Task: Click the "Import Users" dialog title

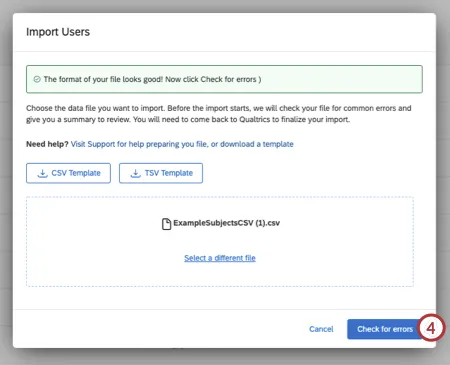Action: coord(58,32)
